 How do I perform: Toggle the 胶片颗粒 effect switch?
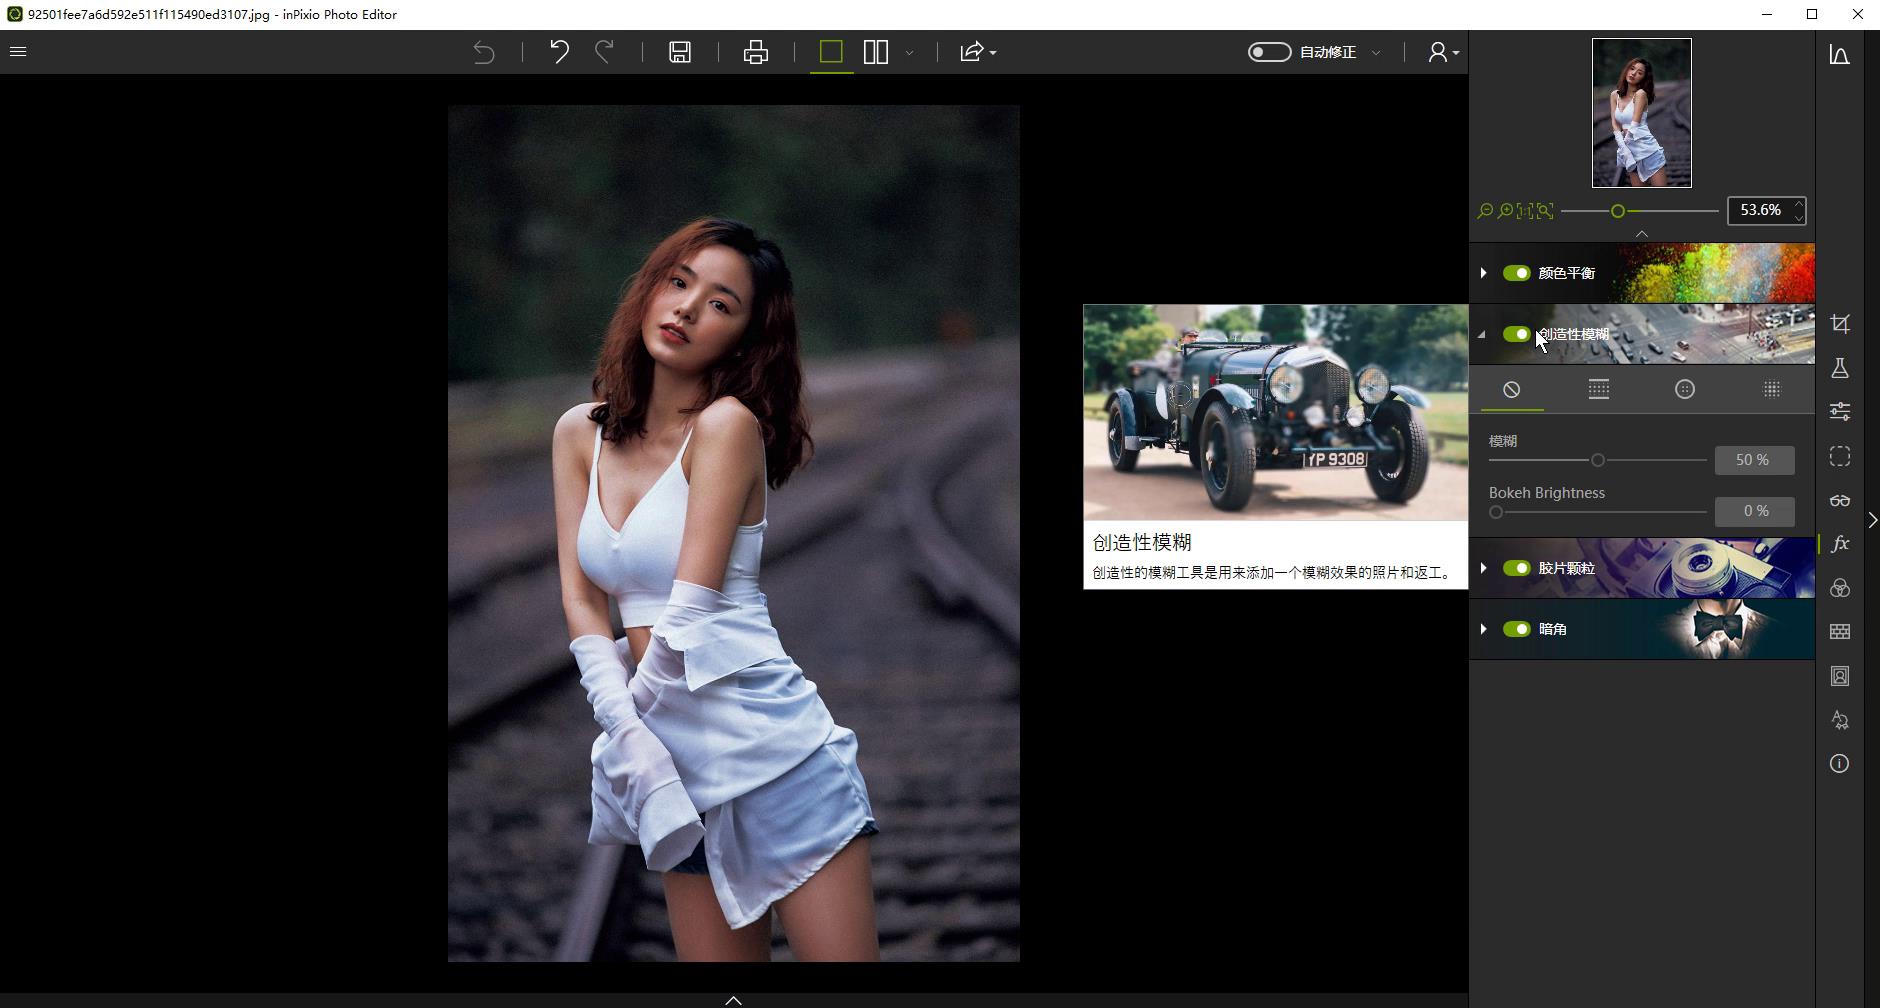coord(1517,568)
